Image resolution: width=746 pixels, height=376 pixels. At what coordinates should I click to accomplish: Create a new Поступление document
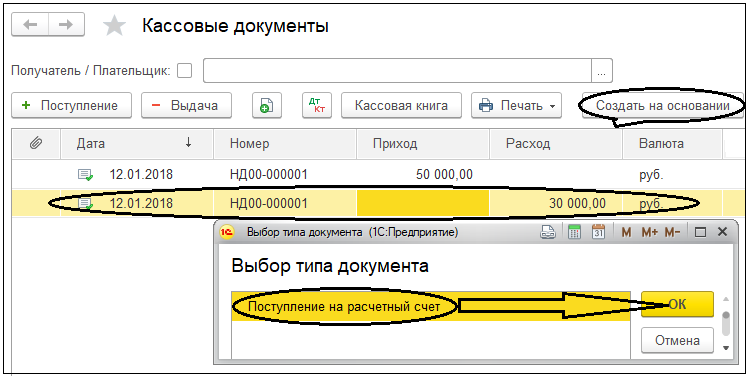point(71,105)
